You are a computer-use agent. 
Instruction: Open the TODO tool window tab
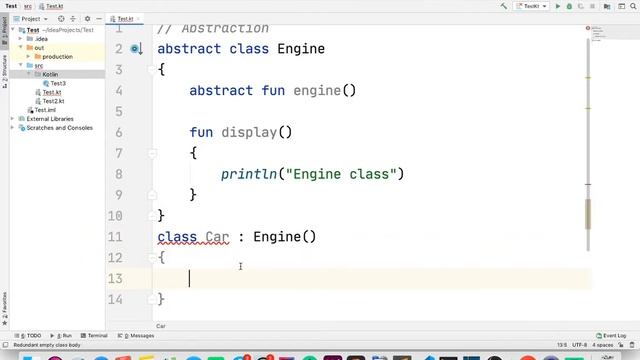(x=28, y=336)
